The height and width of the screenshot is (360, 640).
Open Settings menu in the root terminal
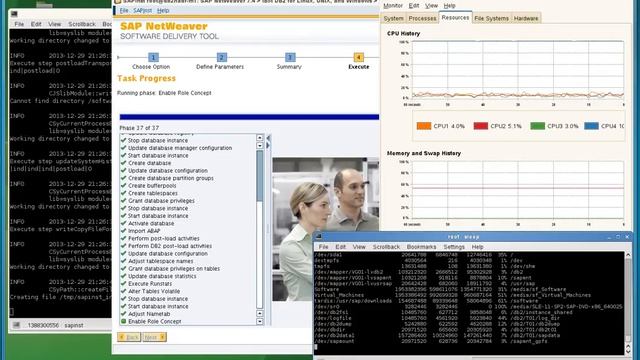(x=454, y=247)
